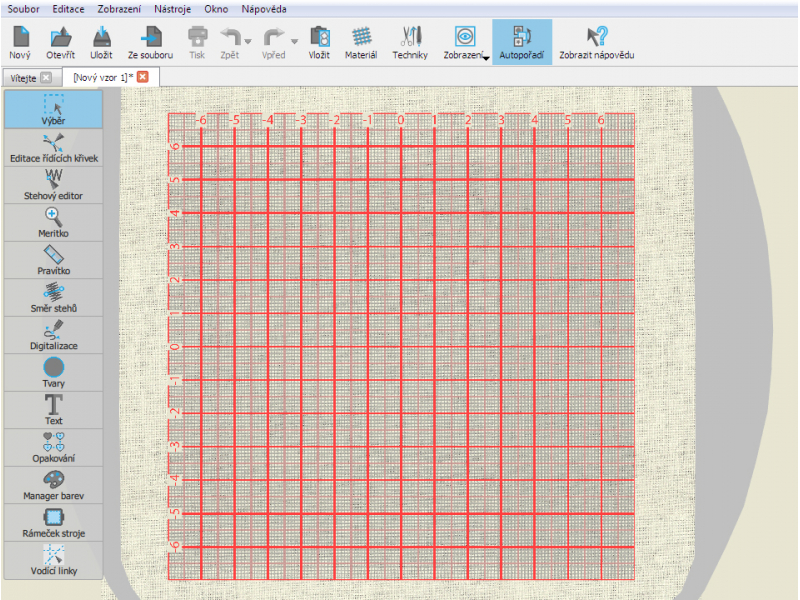The width and height of the screenshot is (800, 600).
Task: Expand the Zpět undo history dropdown
Action: click(246, 42)
